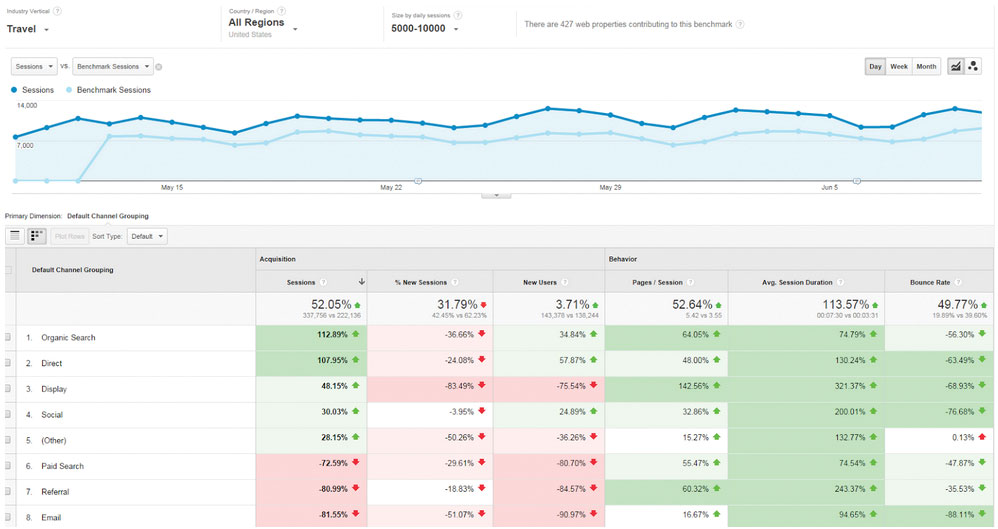This screenshot has height=529, width=998.
Task: Select the plain data table view icon
Action: pyautogui.click(x=15, y=236)
